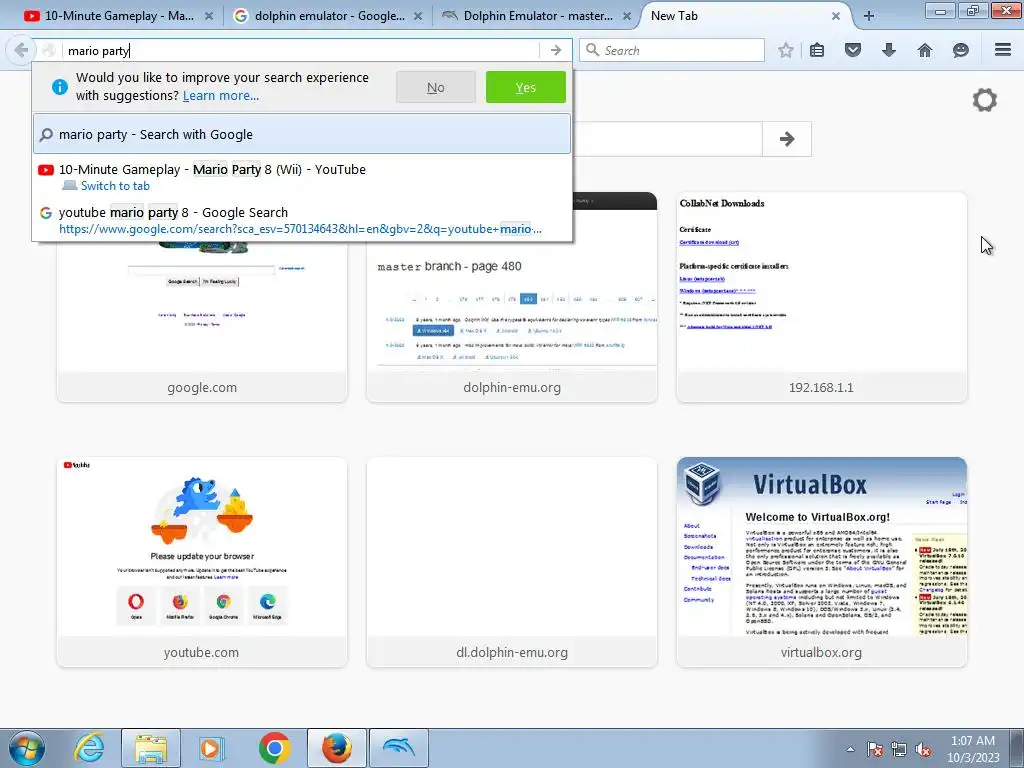
Task: Open the 192.168.1.1 tile
Action: coord(822,297)
